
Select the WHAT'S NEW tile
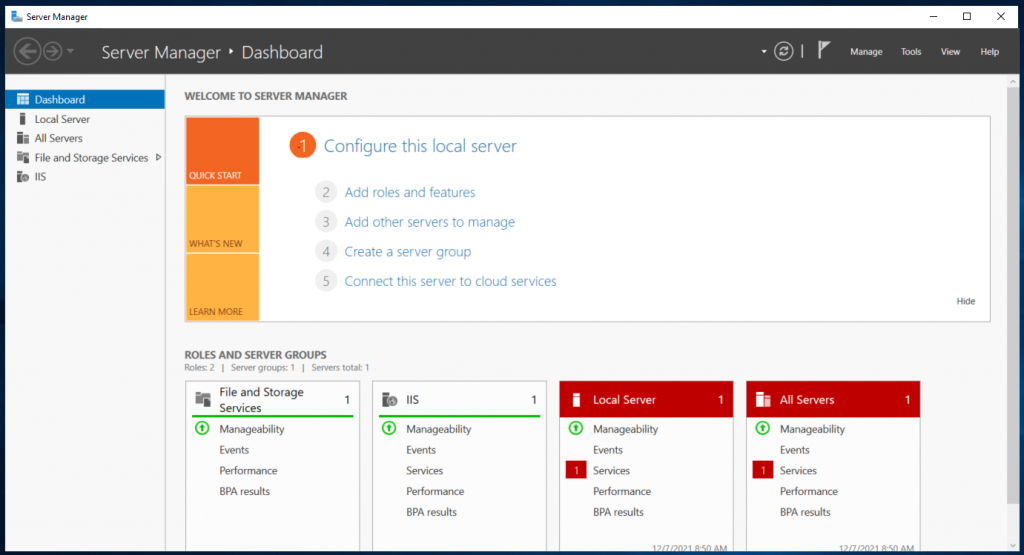(x=222, y=219)
